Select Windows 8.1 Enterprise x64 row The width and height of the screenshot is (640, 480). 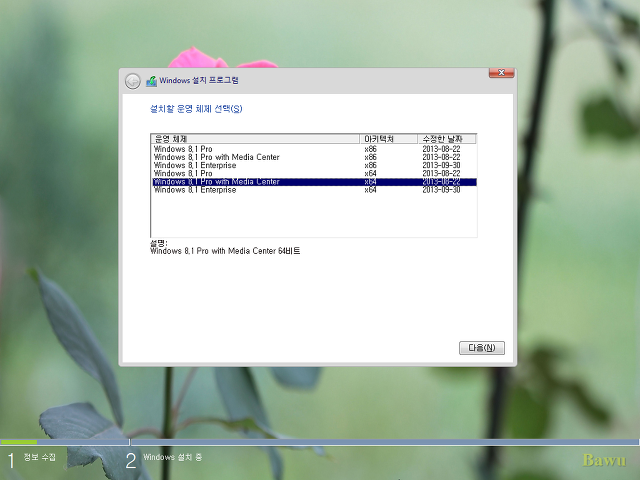coord(314,190)
